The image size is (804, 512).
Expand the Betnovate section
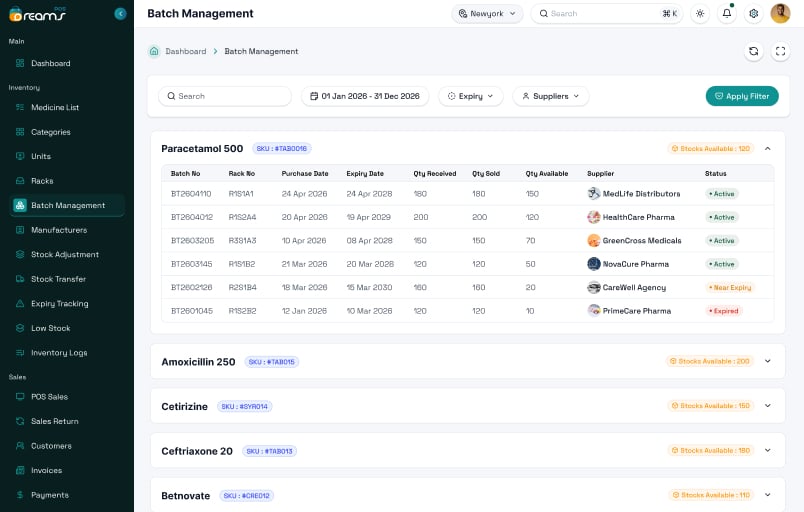point(768,495)
